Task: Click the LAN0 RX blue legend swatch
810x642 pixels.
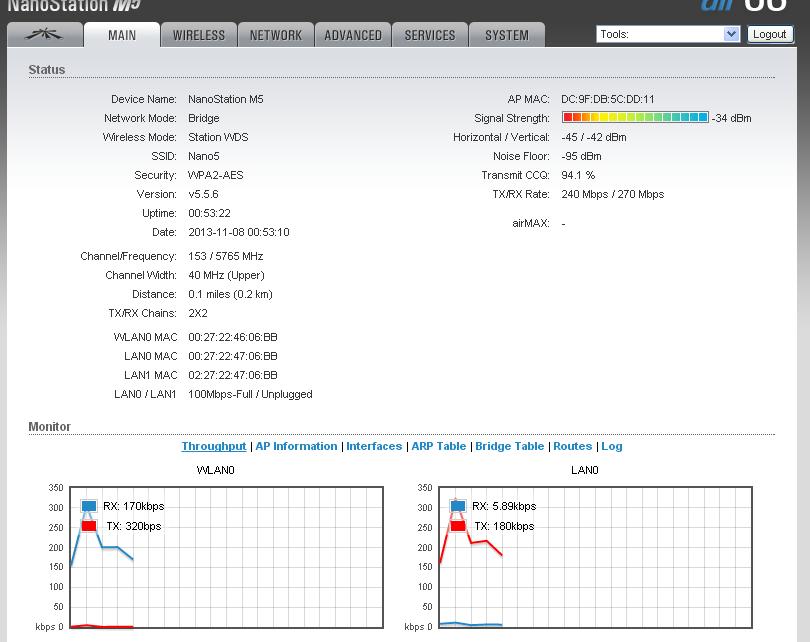Action: (x=458, y=506)
